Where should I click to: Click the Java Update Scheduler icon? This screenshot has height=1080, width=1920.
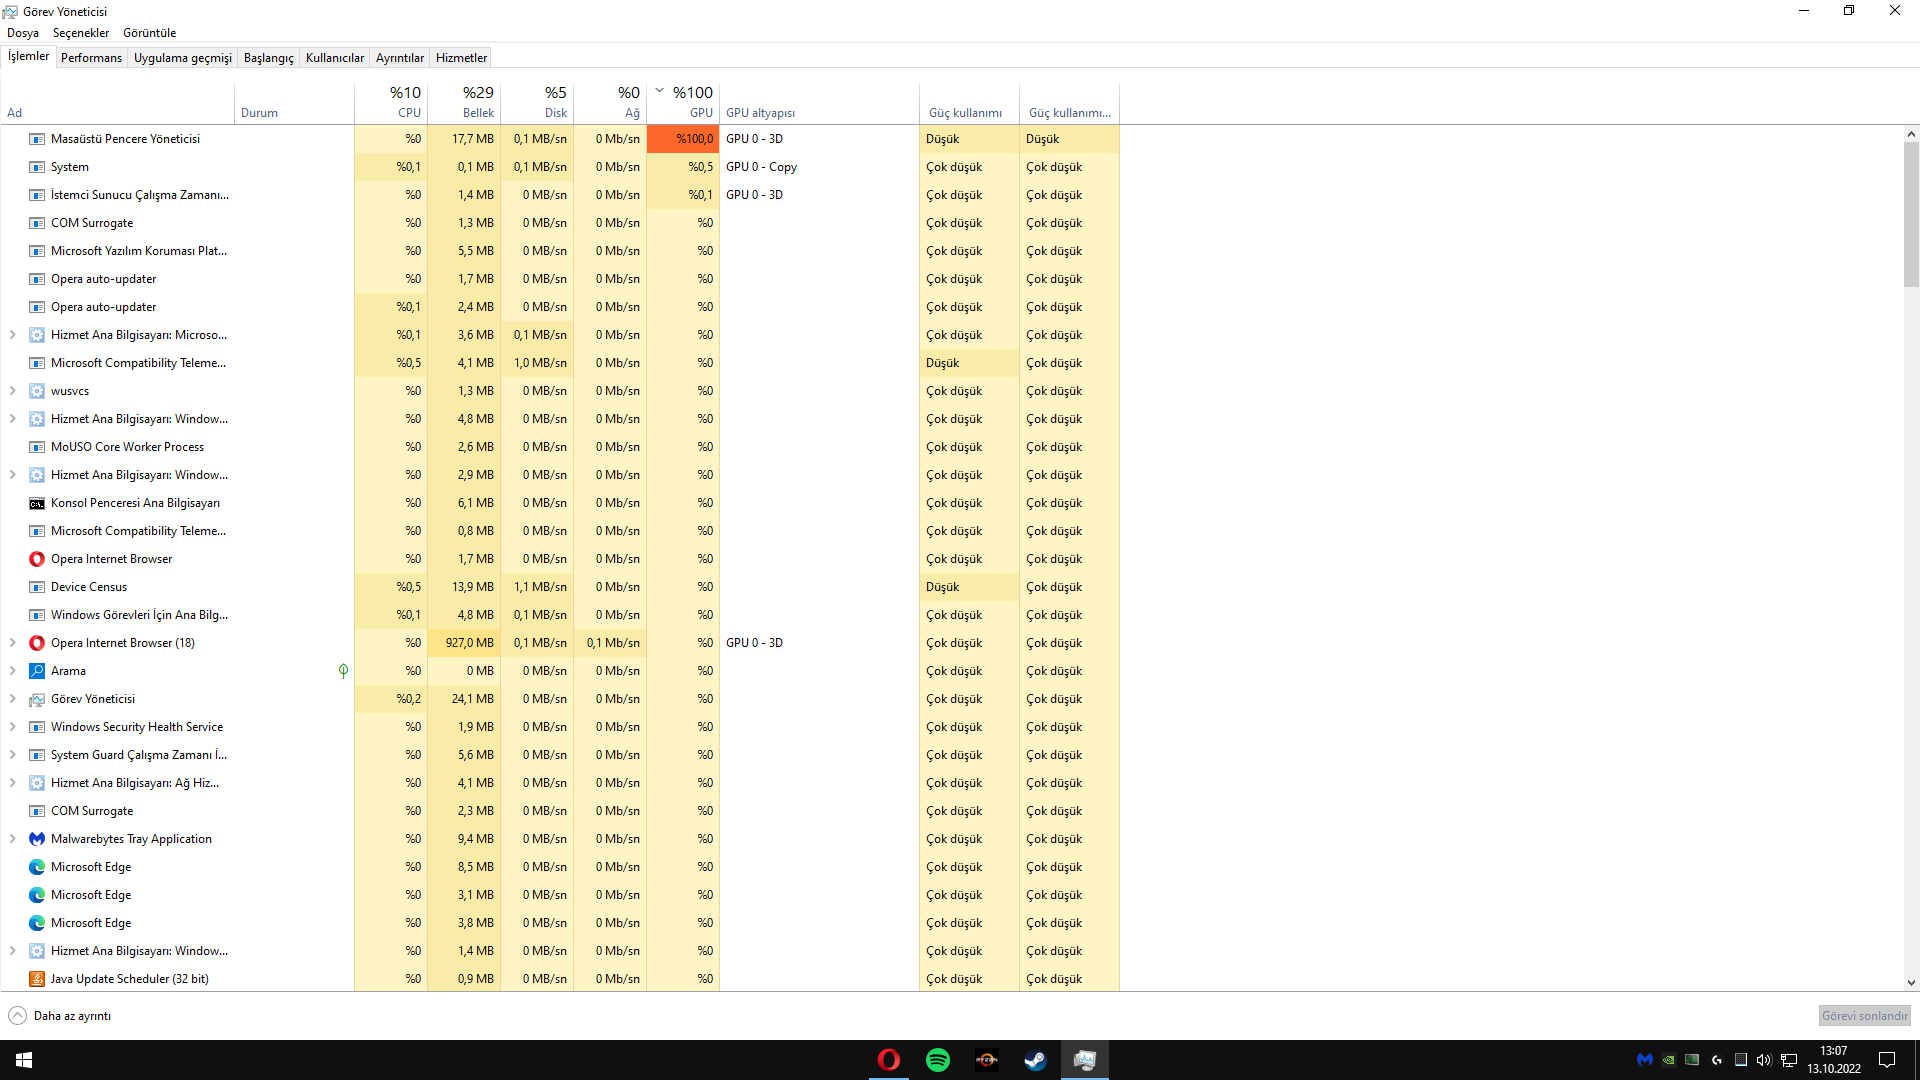coord(37,979)
